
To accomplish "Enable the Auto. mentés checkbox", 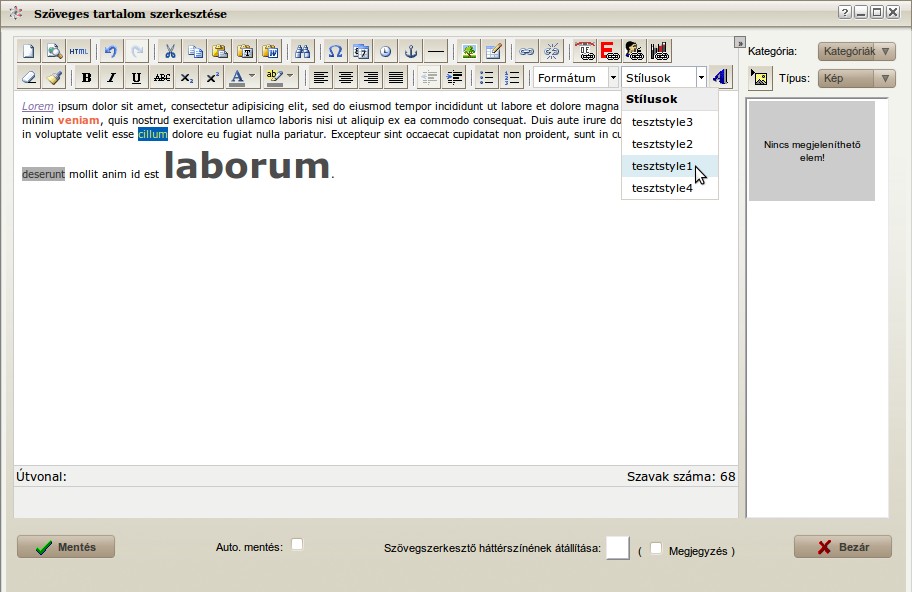I will [x=297, y=545].
